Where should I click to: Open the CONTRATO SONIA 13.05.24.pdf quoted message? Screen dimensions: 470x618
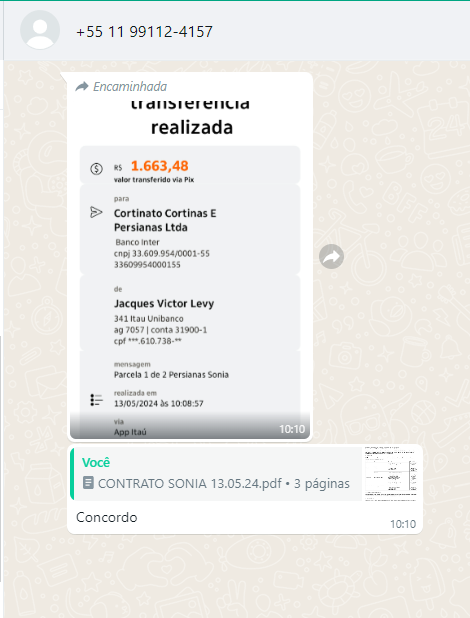(216, 474)
